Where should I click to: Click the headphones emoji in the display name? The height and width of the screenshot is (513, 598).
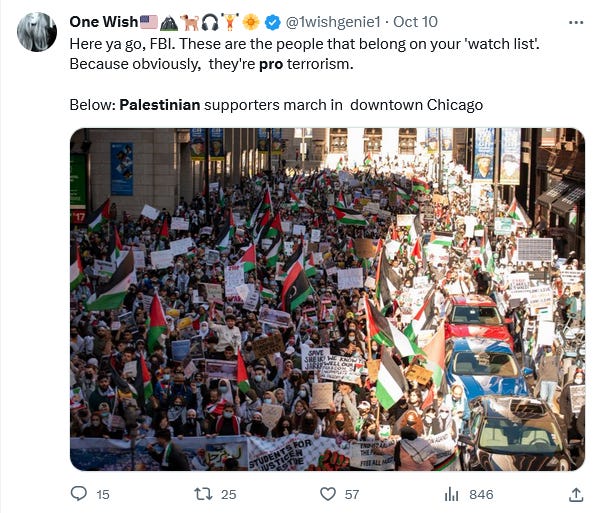point(210,22)
